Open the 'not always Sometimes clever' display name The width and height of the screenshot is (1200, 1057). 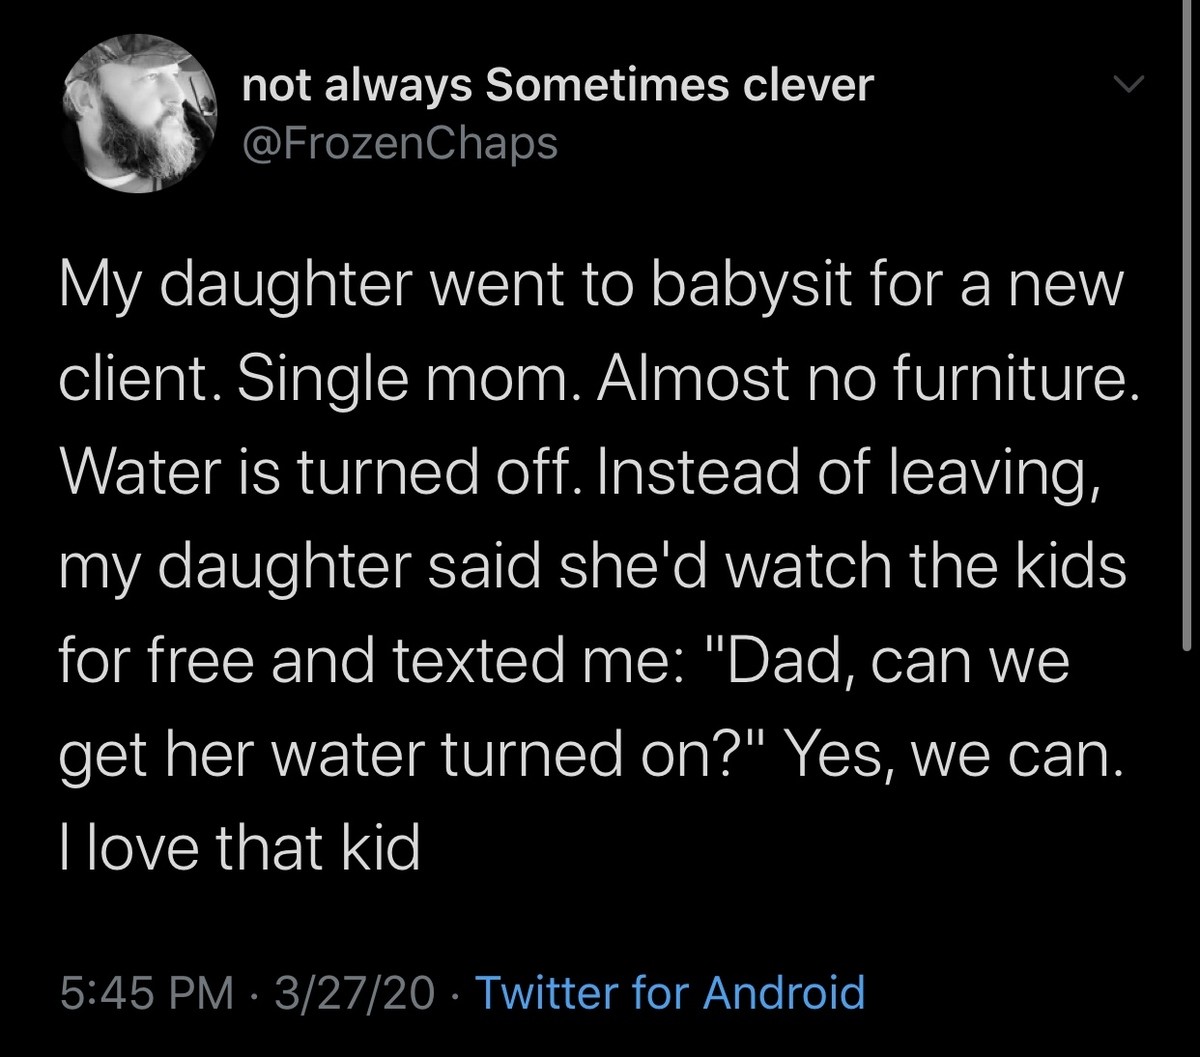(x=559, y=87)
